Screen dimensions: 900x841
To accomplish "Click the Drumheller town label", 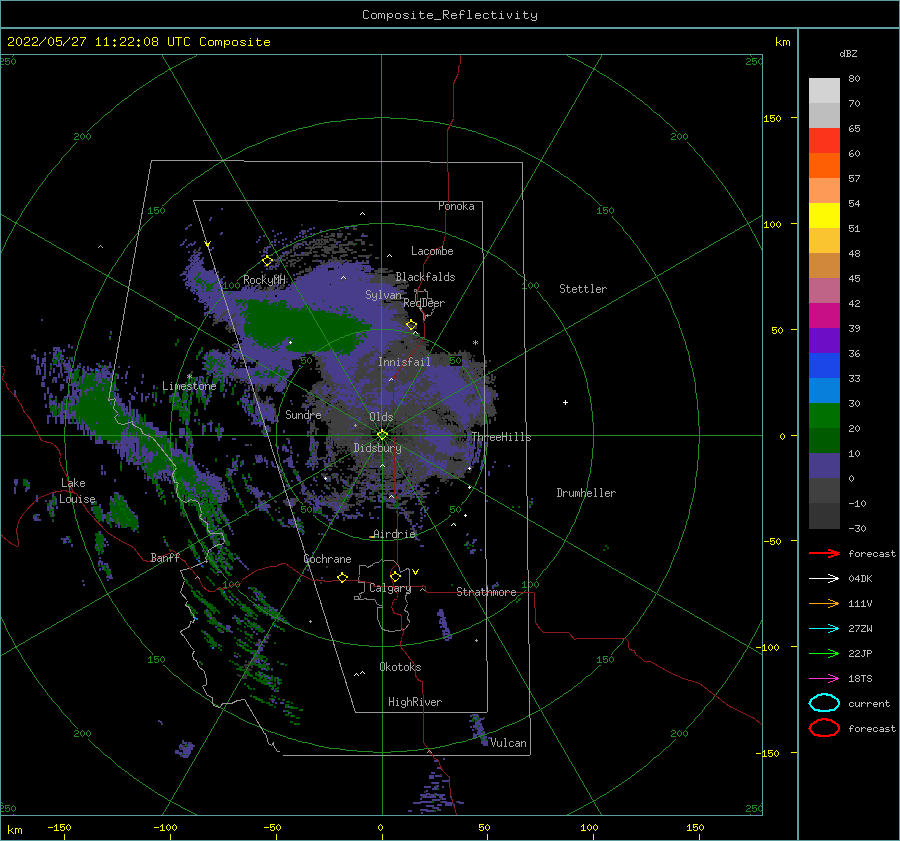I will click(x=586, y=493).
